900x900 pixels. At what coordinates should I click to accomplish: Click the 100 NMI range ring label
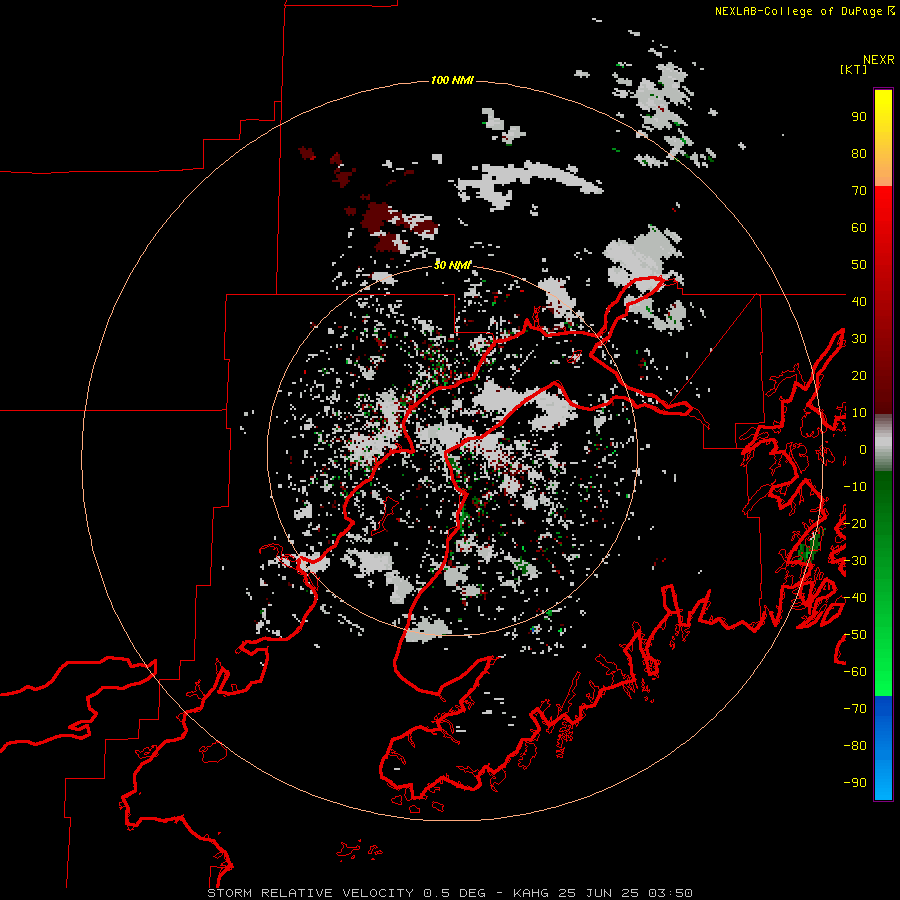point(452,80)
